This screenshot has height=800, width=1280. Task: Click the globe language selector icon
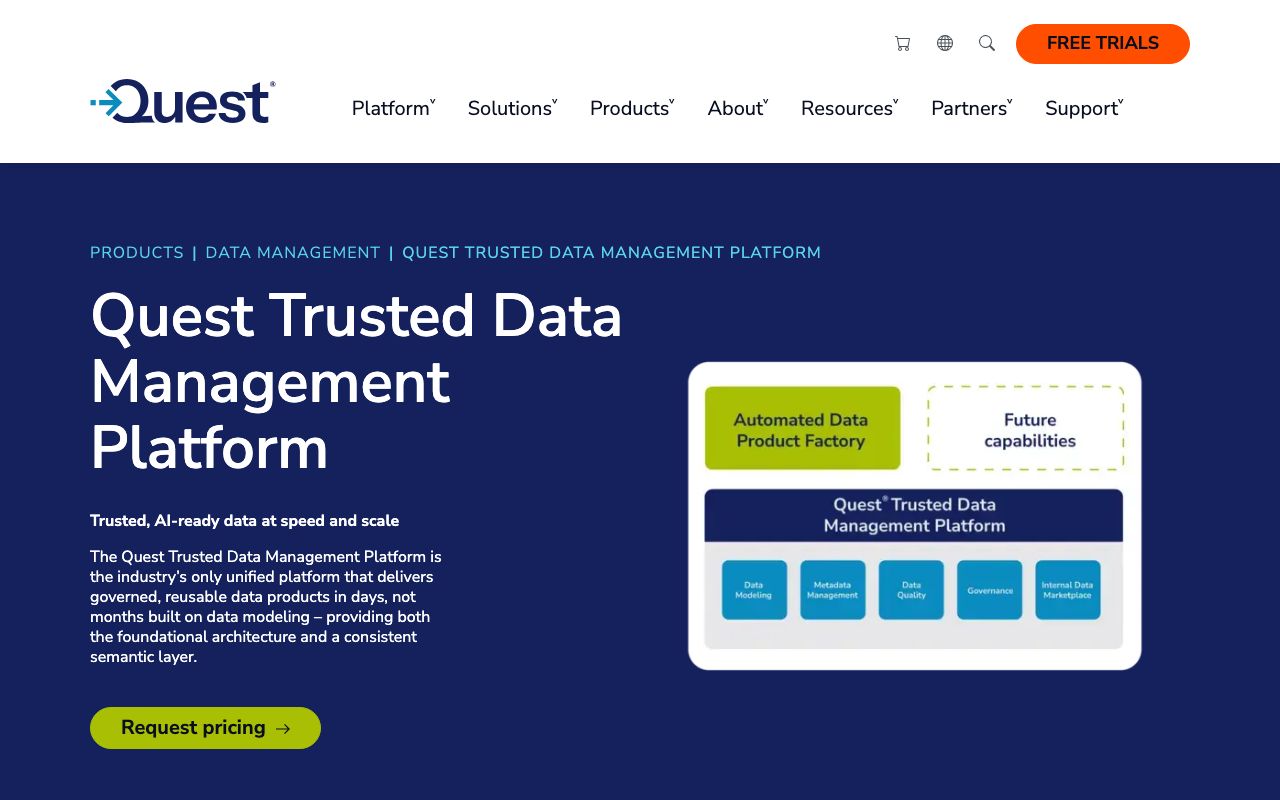[x=945, y=43]
